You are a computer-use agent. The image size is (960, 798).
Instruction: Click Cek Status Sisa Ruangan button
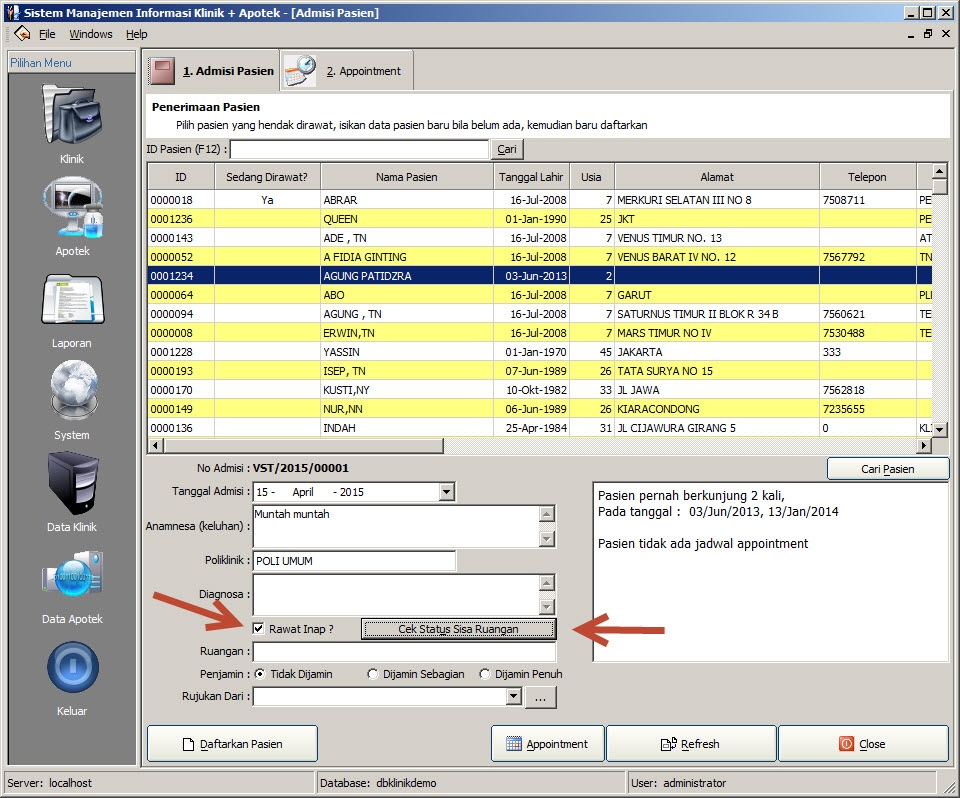pos(458,629)
